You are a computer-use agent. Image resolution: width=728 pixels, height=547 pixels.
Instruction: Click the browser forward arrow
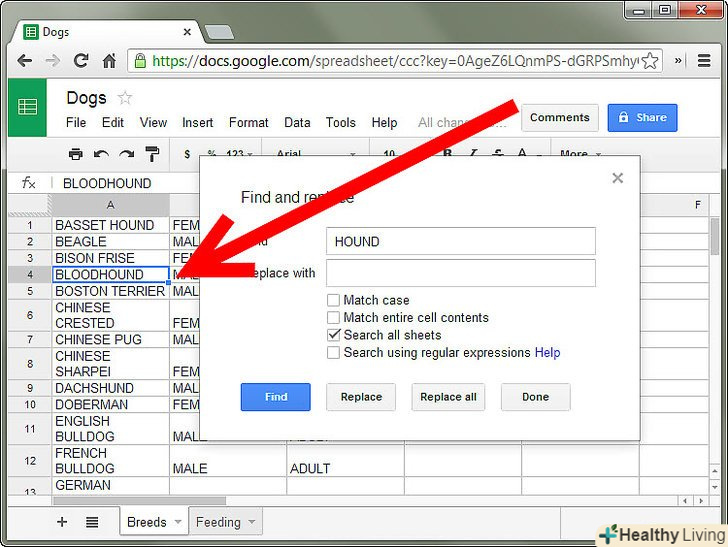[x=52, y=61]
